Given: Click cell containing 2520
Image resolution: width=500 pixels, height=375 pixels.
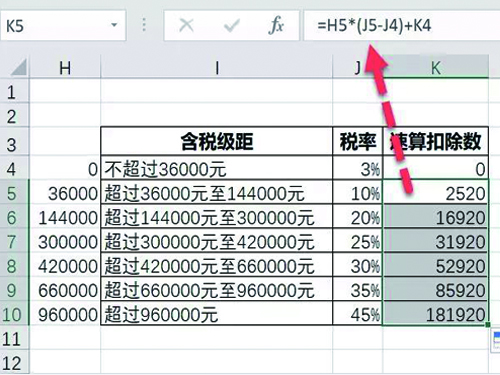Looking at the screenshot, I should pyautogui.click(x=436, y=193).
